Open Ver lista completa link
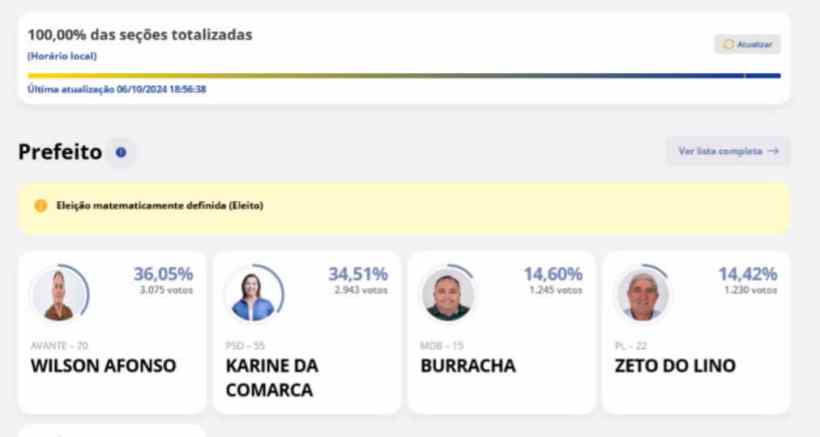This screenshot has height=437, width=820. pyautogui.click(x=728, y=151)
